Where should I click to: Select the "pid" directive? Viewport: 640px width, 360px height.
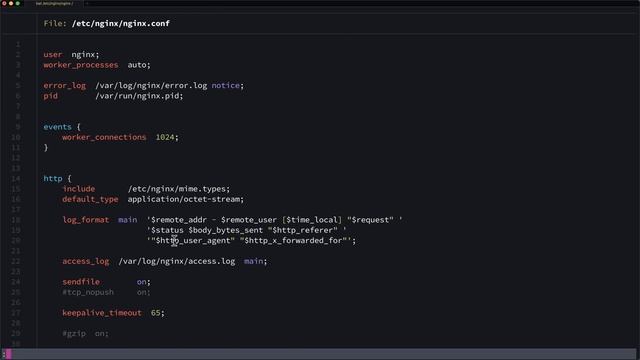(x=51, y=96)
